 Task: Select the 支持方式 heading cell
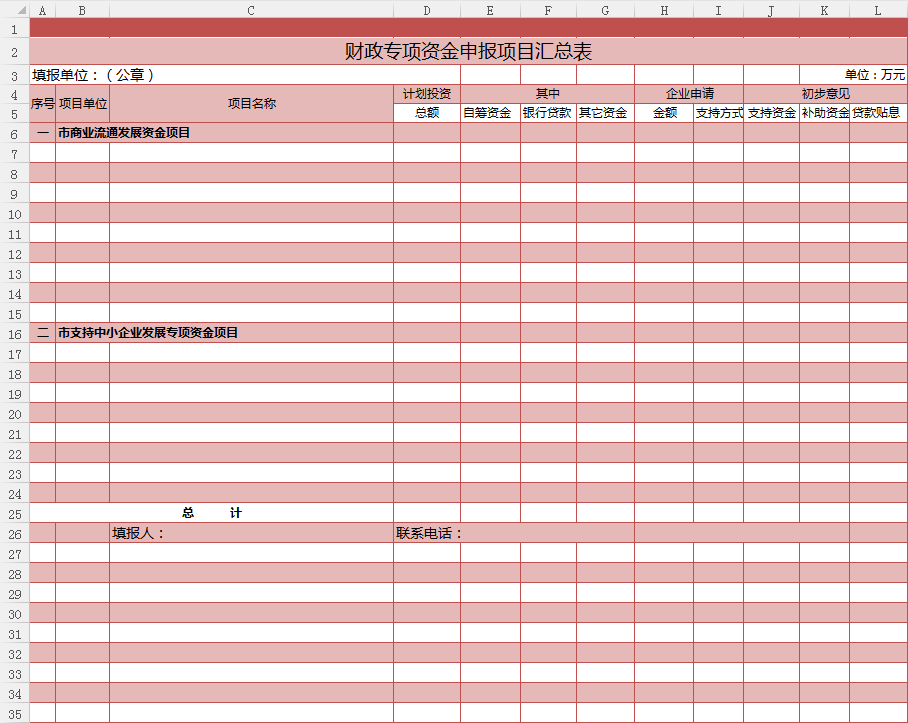tap(718, 113)
